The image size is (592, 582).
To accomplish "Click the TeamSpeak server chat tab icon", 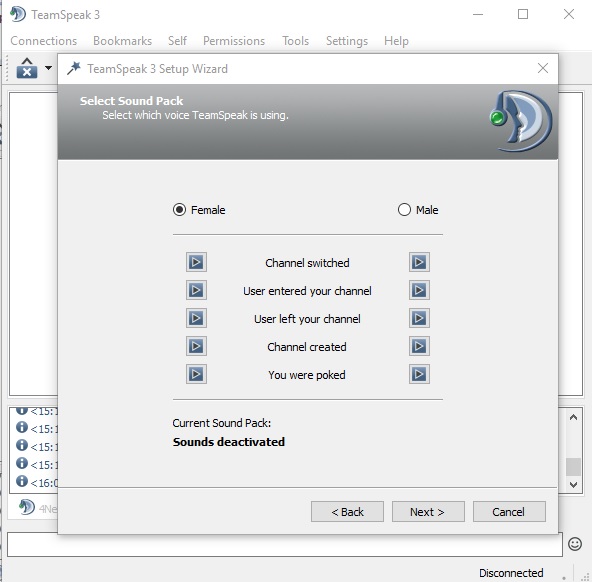I will click(x=26, y=507).
